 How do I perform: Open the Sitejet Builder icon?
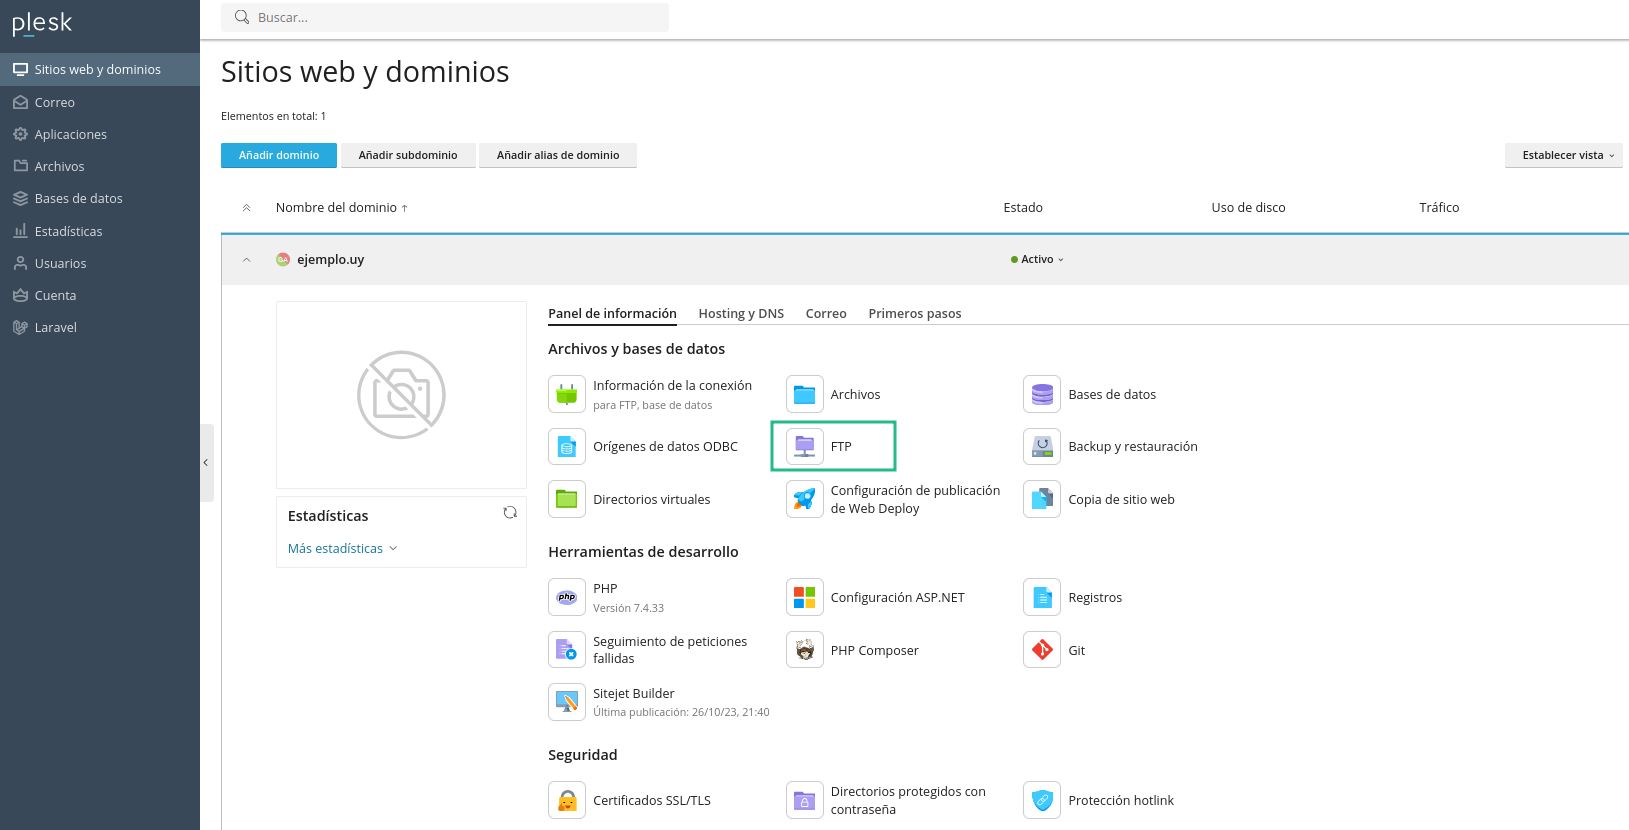(x=567, y=702)
